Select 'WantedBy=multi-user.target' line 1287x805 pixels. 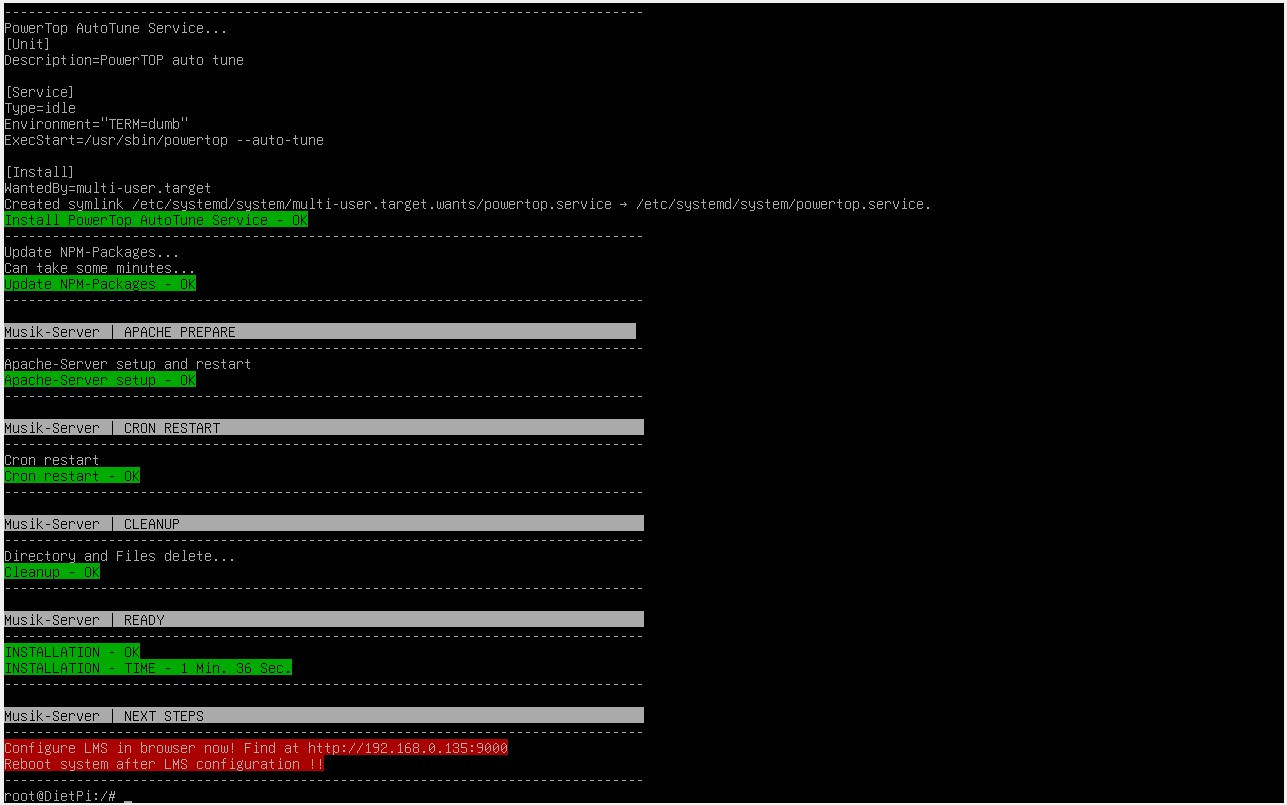click(x=108, y=188)
